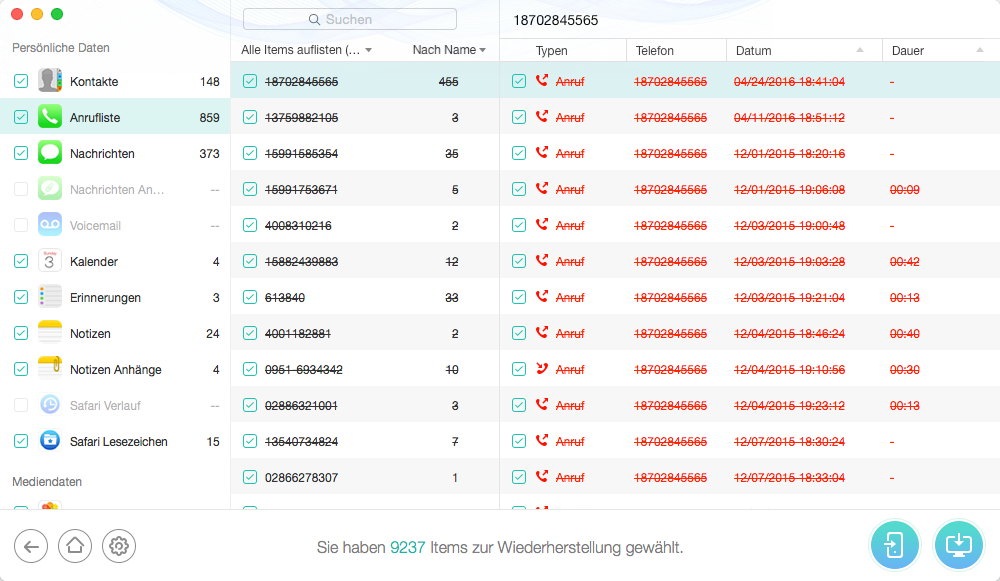Image resolution: width=1000 pixels, height=581 pixels.
Task: Select the Safari Verlauf category
Action: 115,406
